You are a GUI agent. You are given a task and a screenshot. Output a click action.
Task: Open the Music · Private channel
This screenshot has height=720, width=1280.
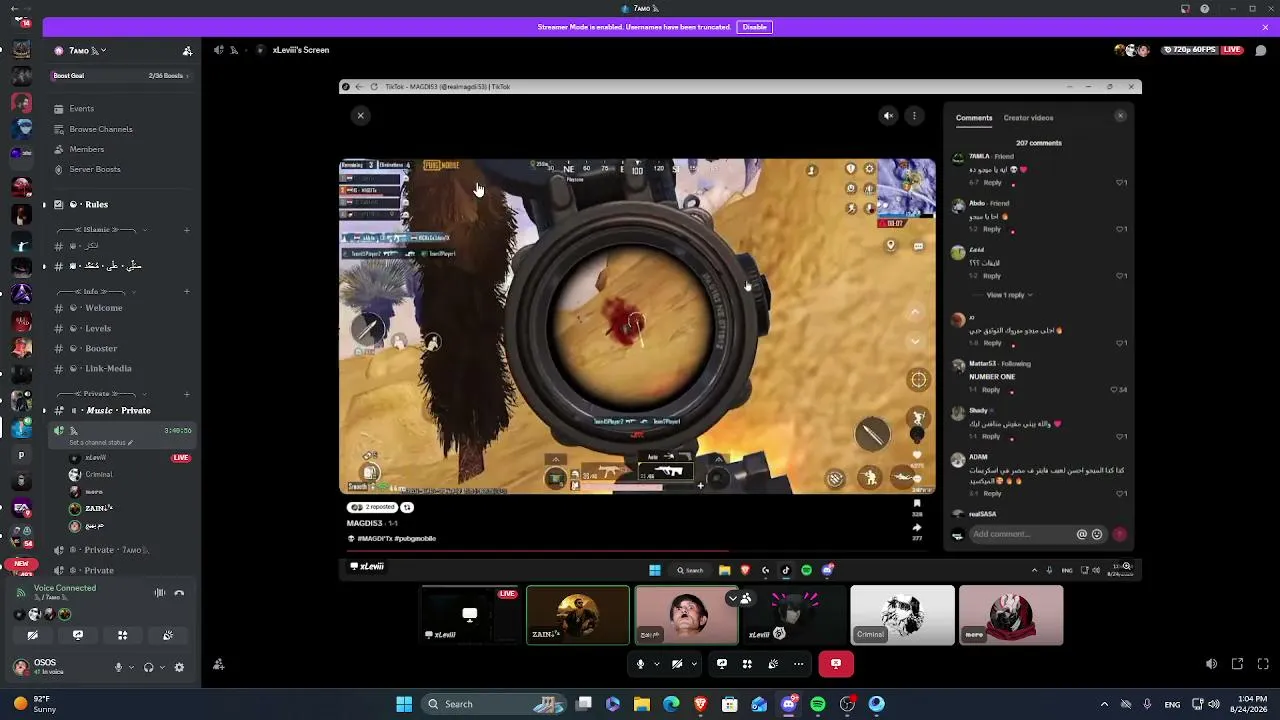pos(121,410)
